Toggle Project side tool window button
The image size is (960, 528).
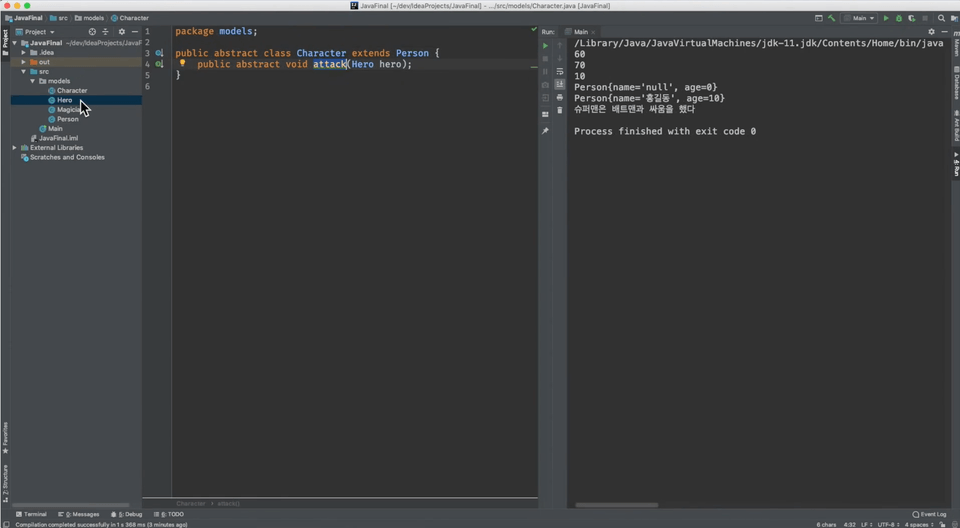point(5,43)
